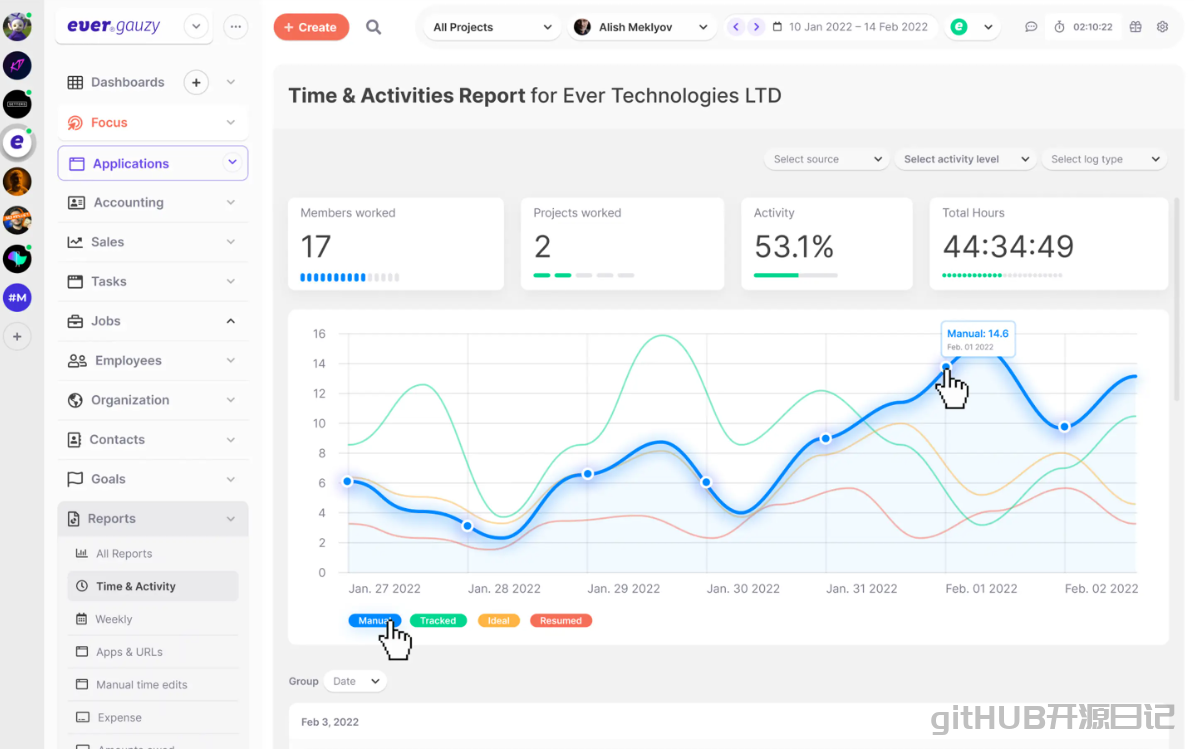The height and width of the screenshot is (749, 1194).
Task: Expand the ever.gauzy logo dropdown chevron
Action: click(196, 27)
